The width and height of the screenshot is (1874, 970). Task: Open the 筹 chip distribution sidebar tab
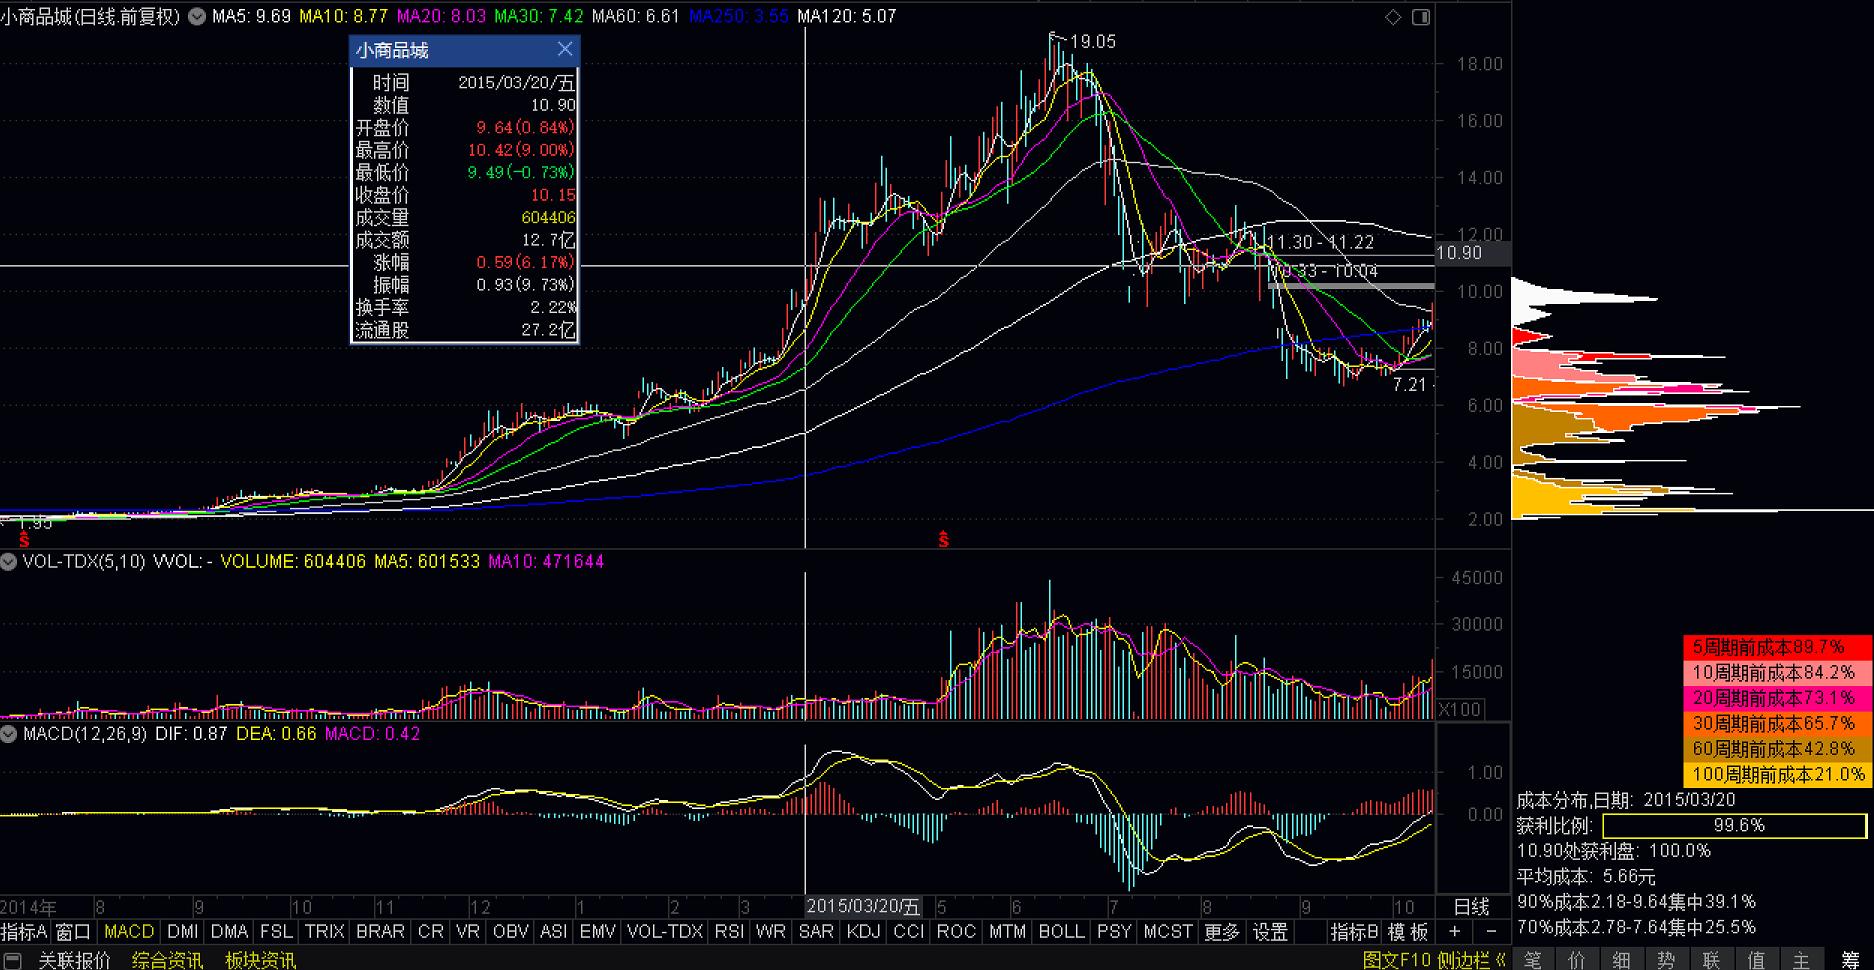point(1849,960)
